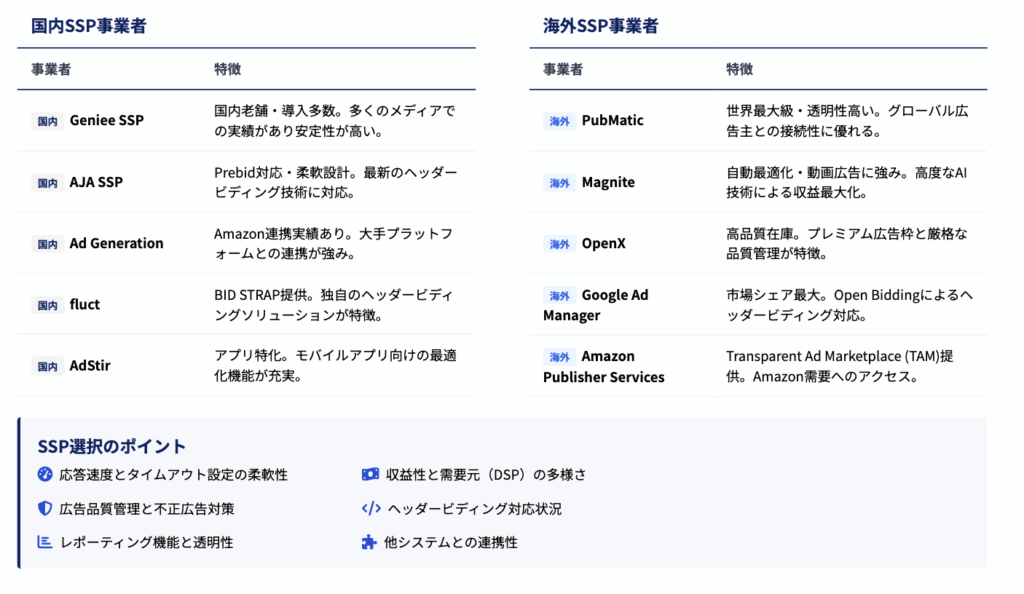The width and height of the screenshot is (1024, 594).
Task: Click the code brackets icon beside ヘッダービディング対応状況
Action: 370,508
